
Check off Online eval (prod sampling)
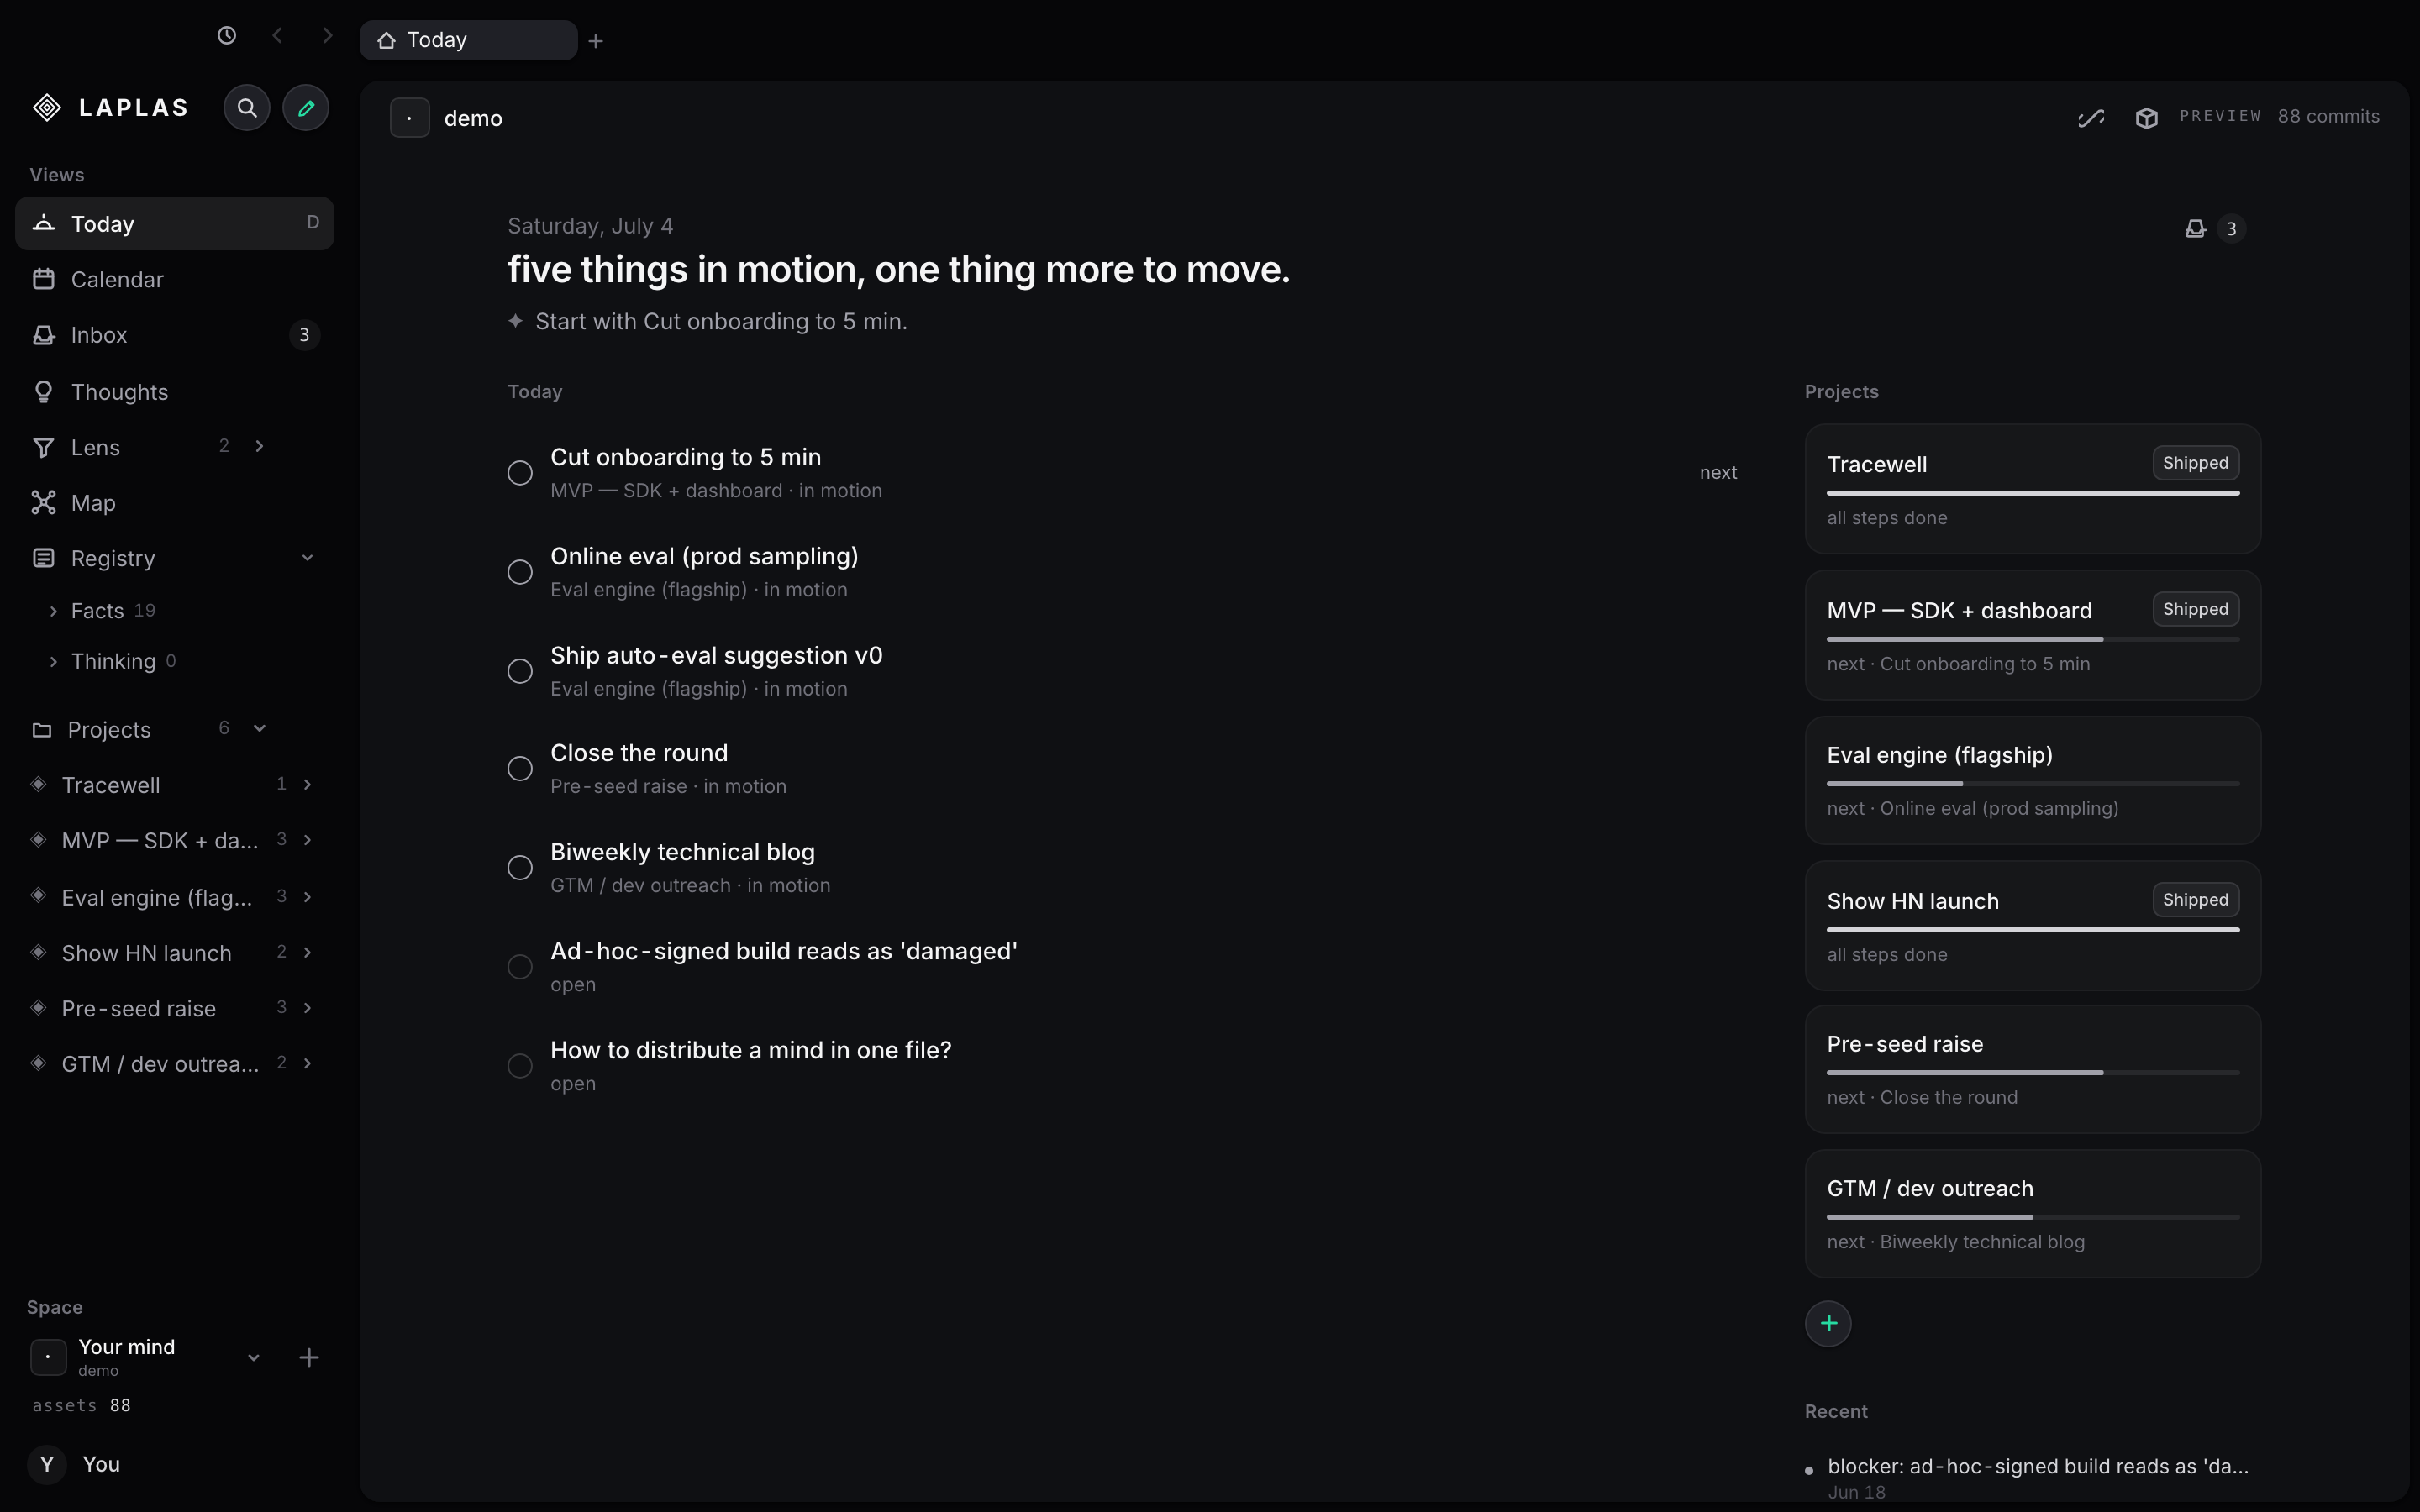pos(520,572)
